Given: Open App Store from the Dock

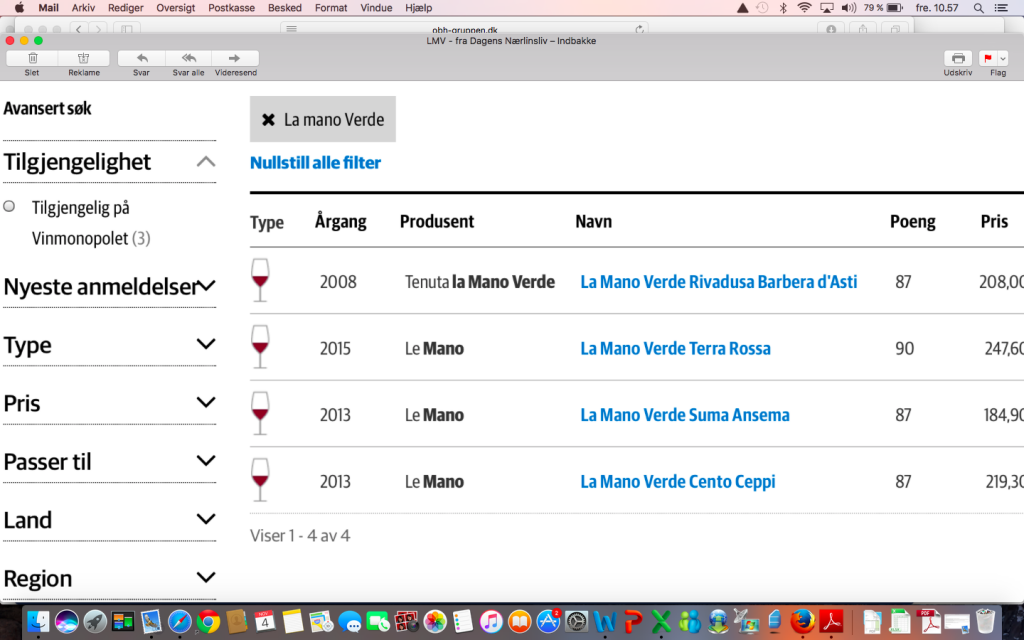Looking at the screenshot, I should click(x=547, y=621).
